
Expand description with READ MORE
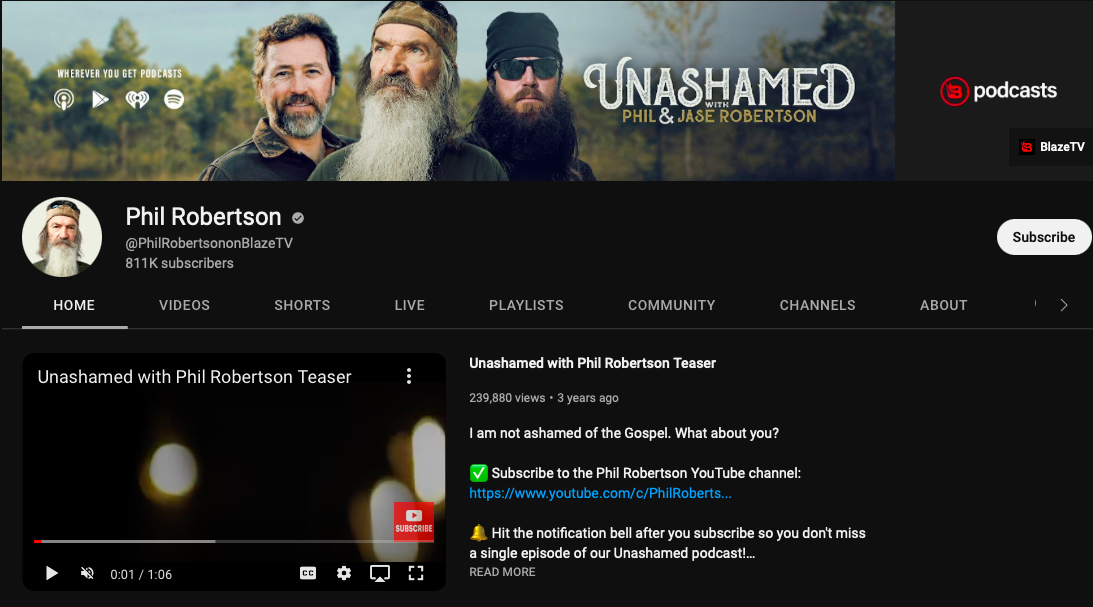click(x=502, y=572)
